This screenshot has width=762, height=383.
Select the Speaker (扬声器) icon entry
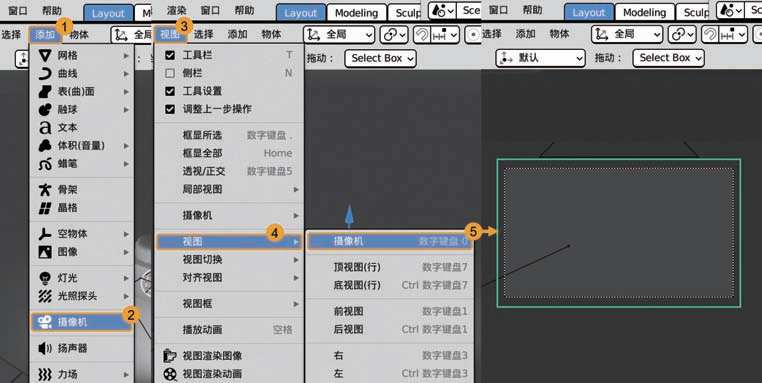(x=45, y=348)
